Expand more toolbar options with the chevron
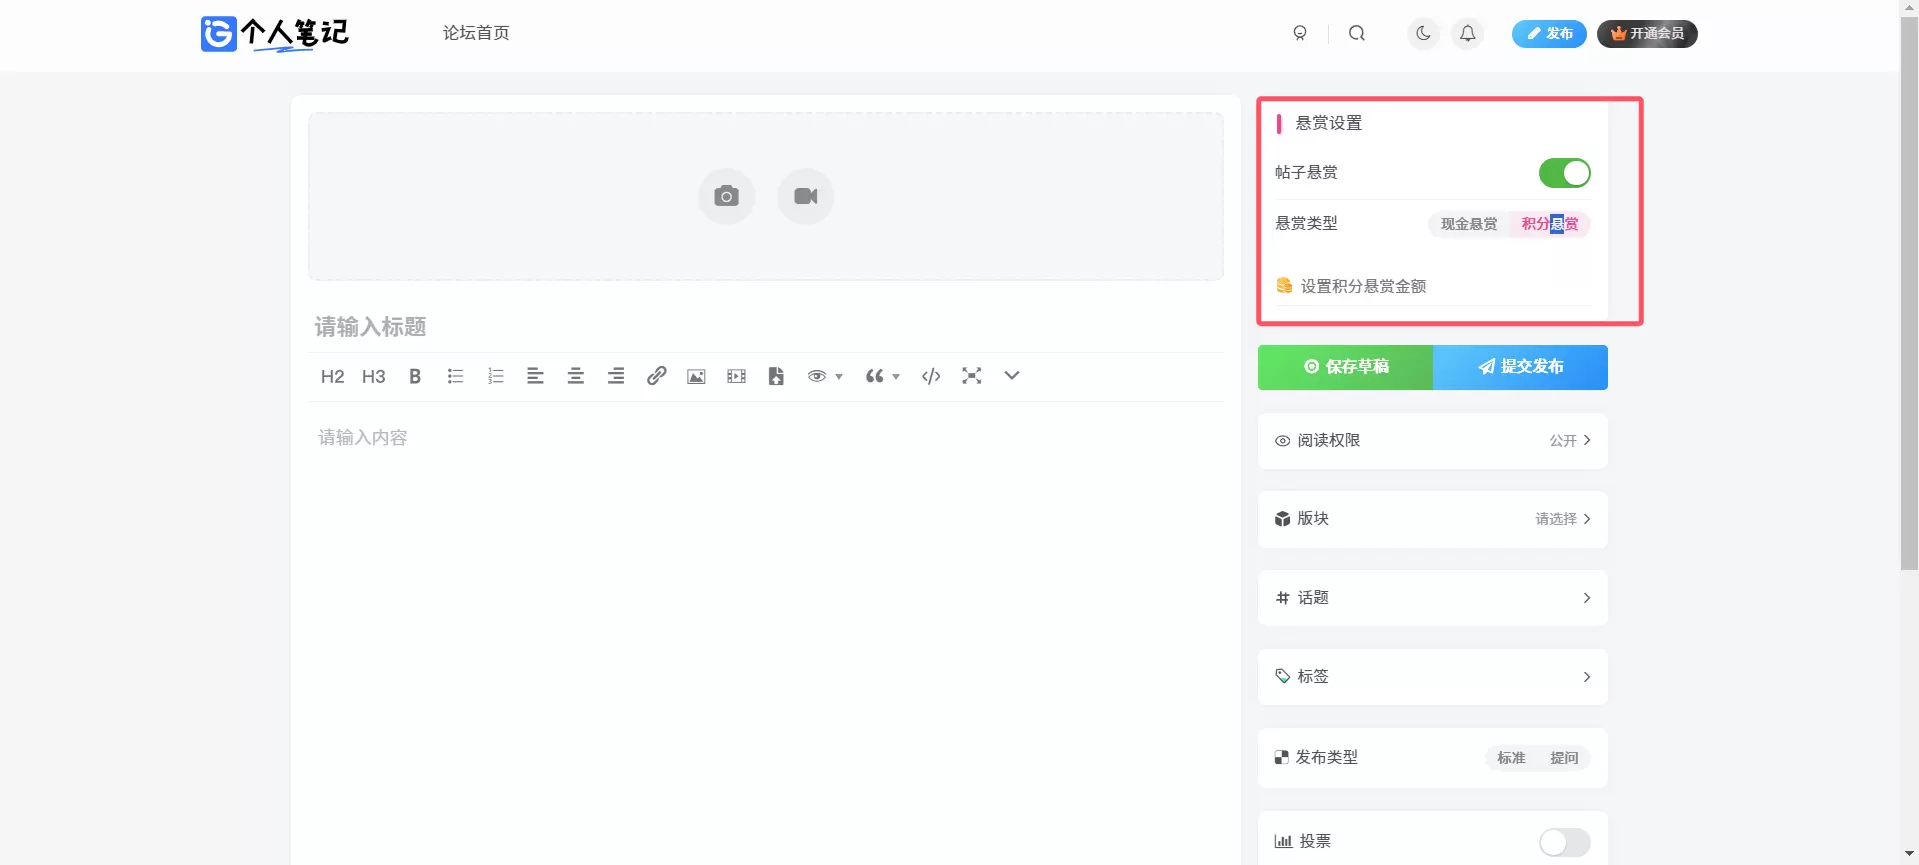This screenshot has width=1919, height=865. (x=1012, y=376)
